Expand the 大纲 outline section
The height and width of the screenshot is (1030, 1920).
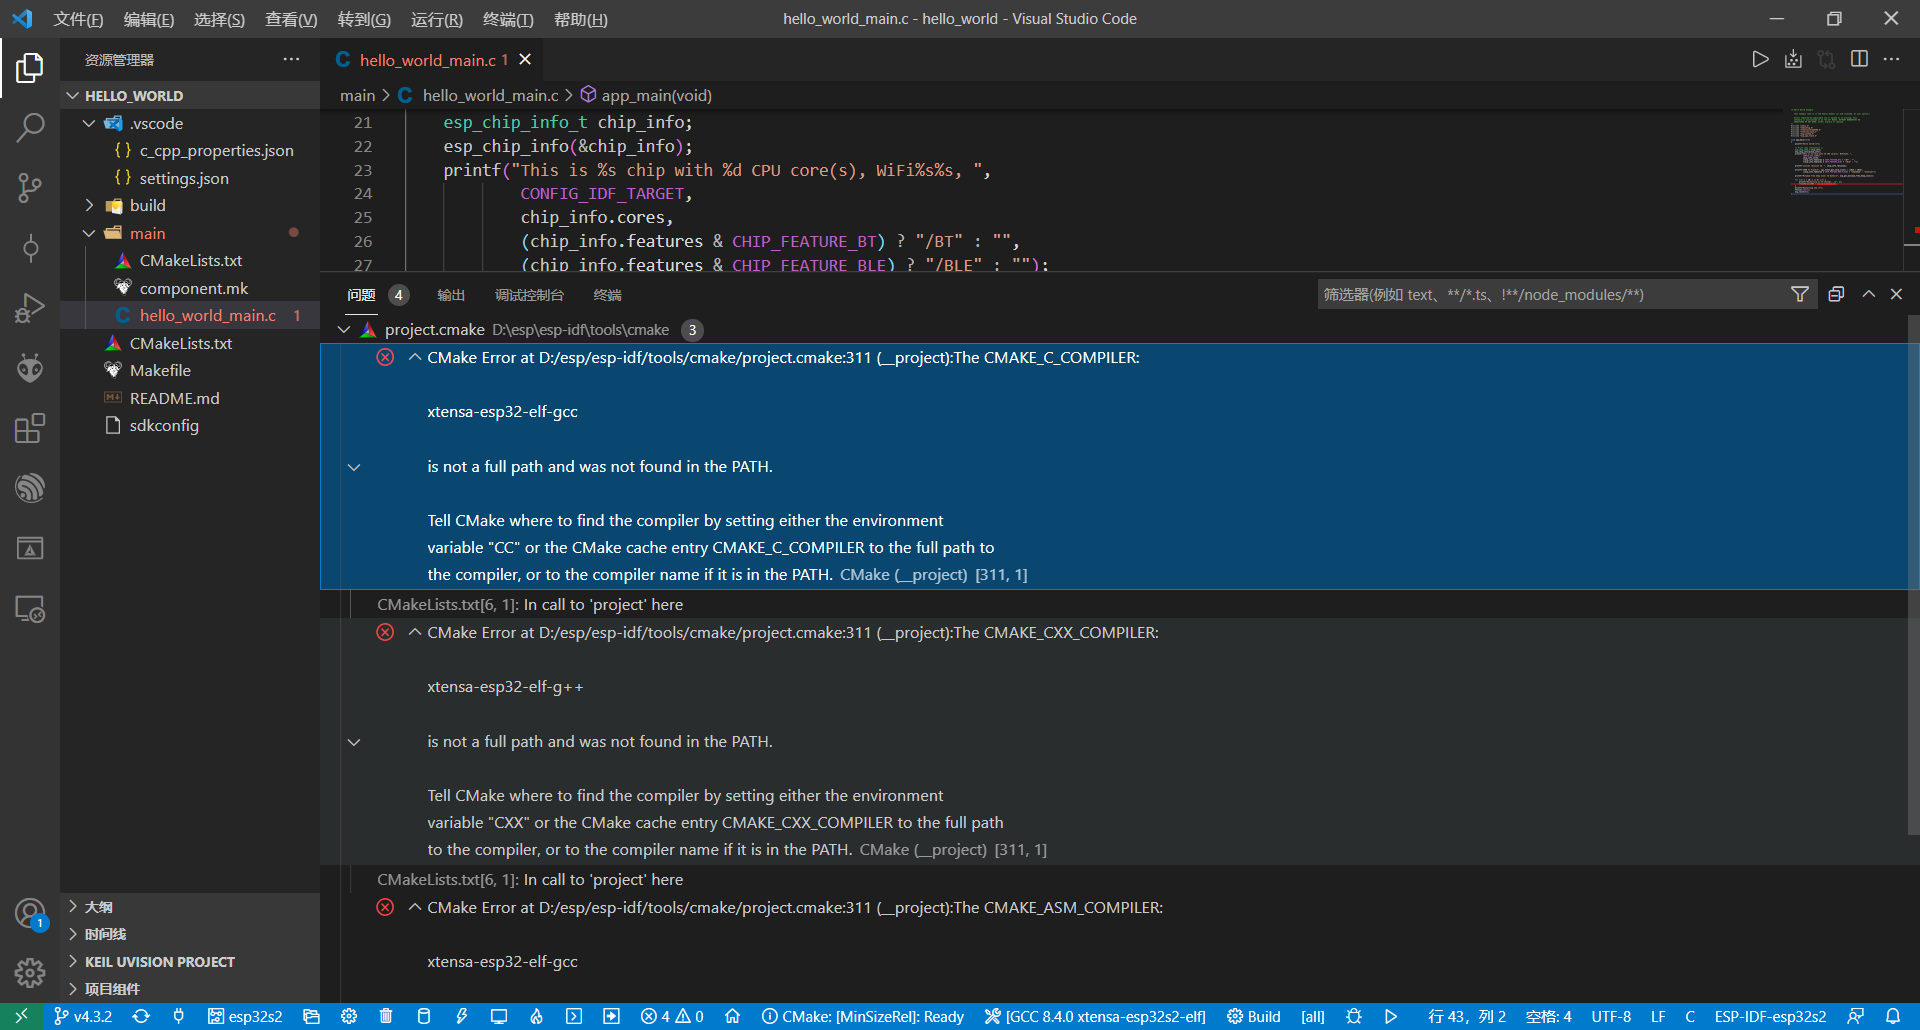tap(73, 906)
